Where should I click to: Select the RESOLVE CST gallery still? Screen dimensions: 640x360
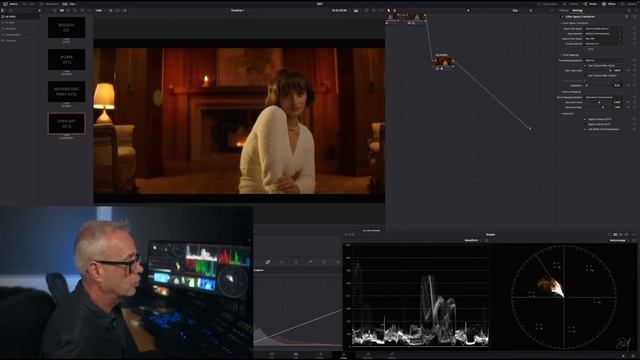pos(67,27)
